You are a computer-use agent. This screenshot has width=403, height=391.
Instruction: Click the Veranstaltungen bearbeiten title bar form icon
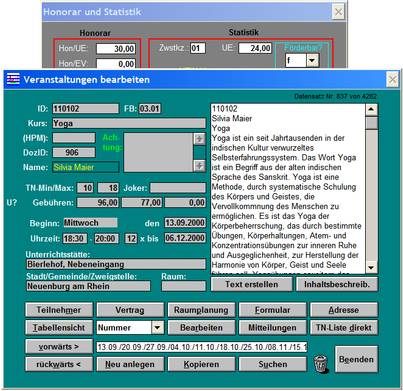[x=13, y=79]
